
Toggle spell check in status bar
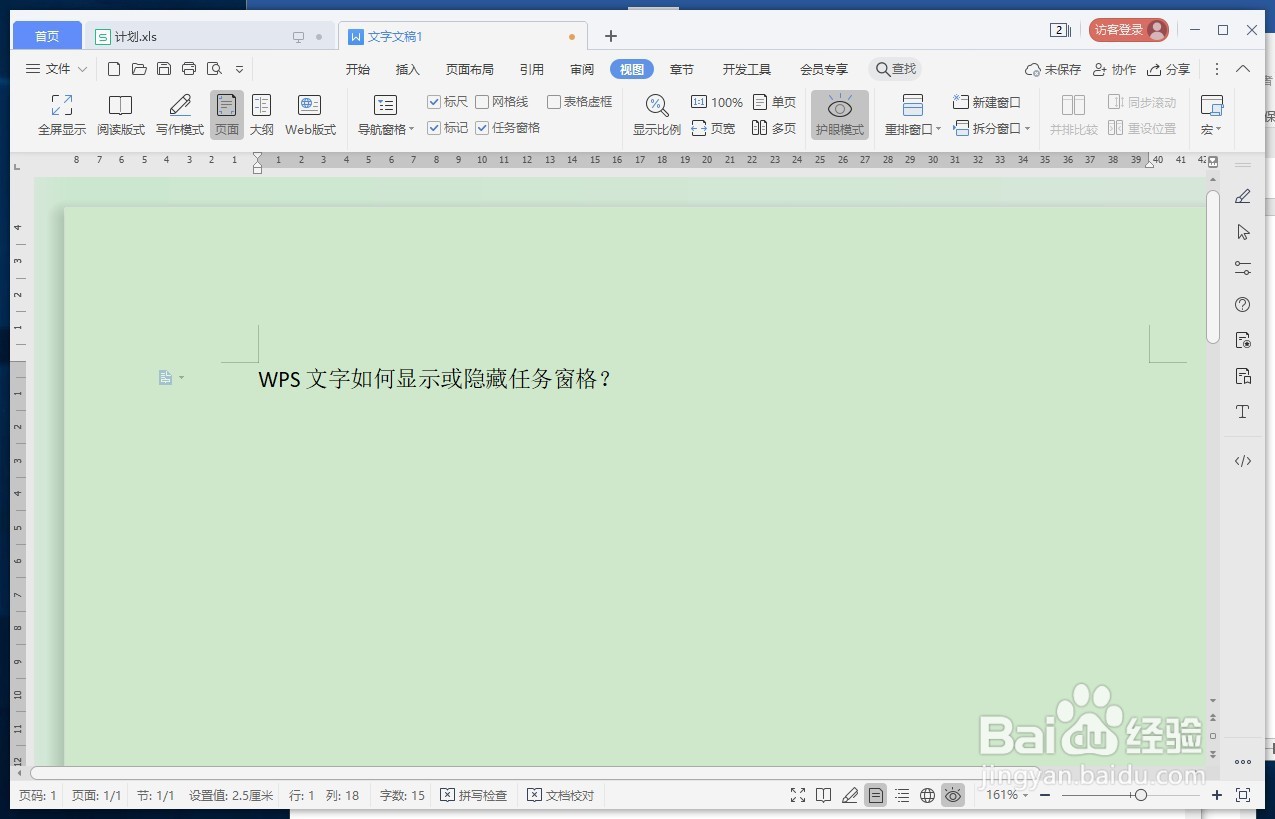point(474,795)
